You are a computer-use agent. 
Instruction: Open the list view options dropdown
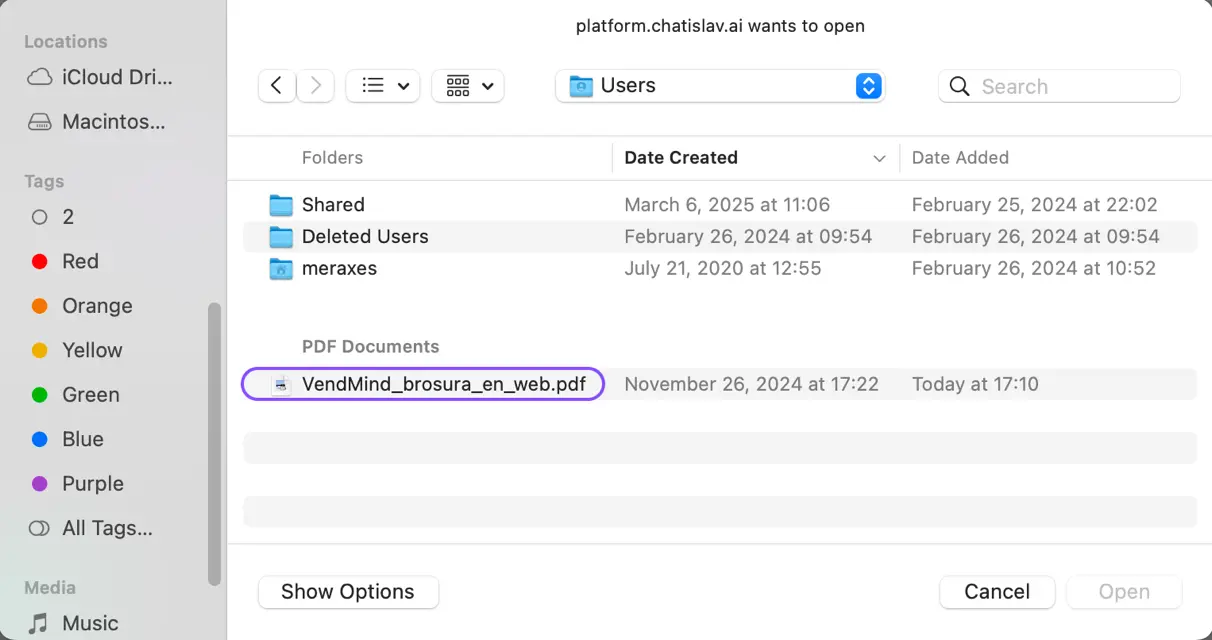point(383,86)
